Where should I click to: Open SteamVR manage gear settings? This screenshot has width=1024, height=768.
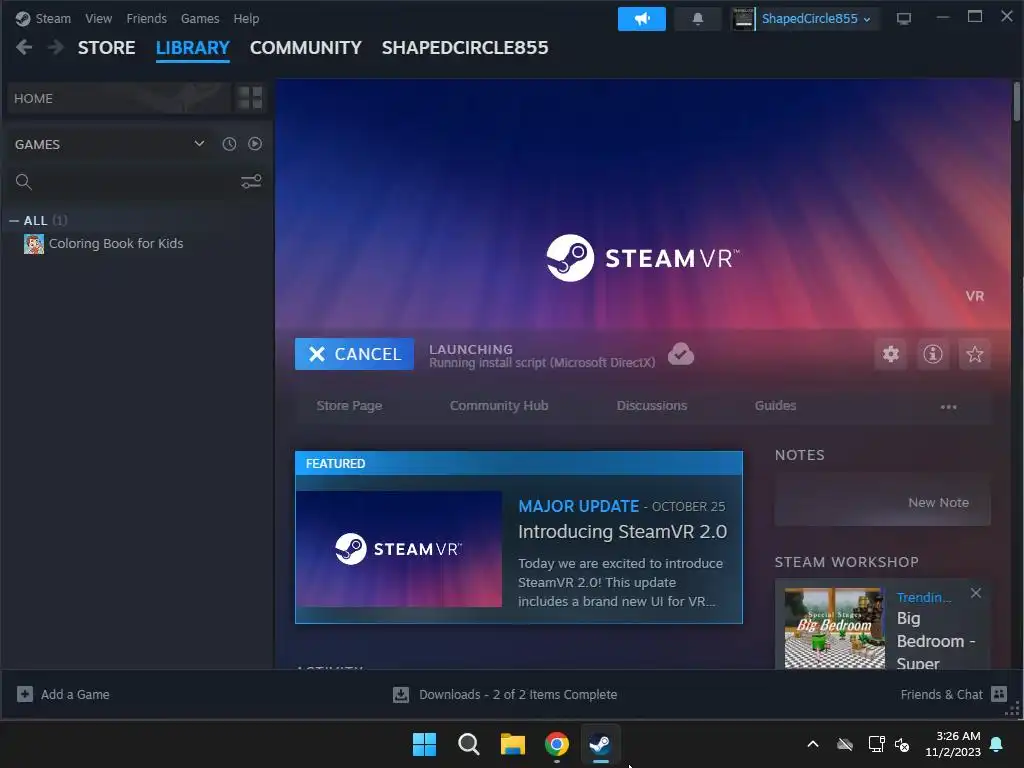tap(891, 354)
